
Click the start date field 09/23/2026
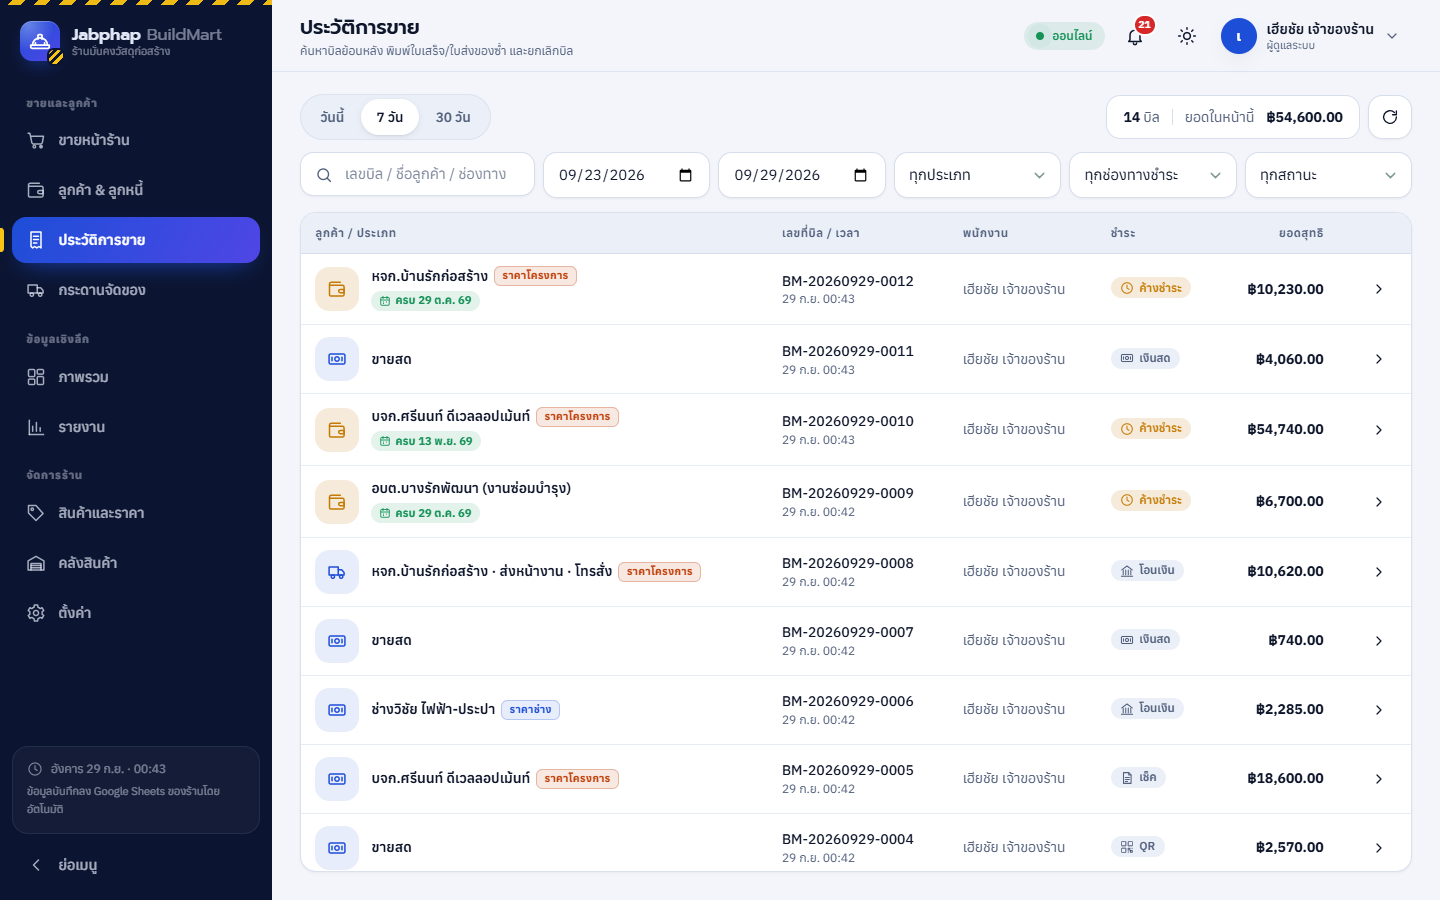(626, 175)
